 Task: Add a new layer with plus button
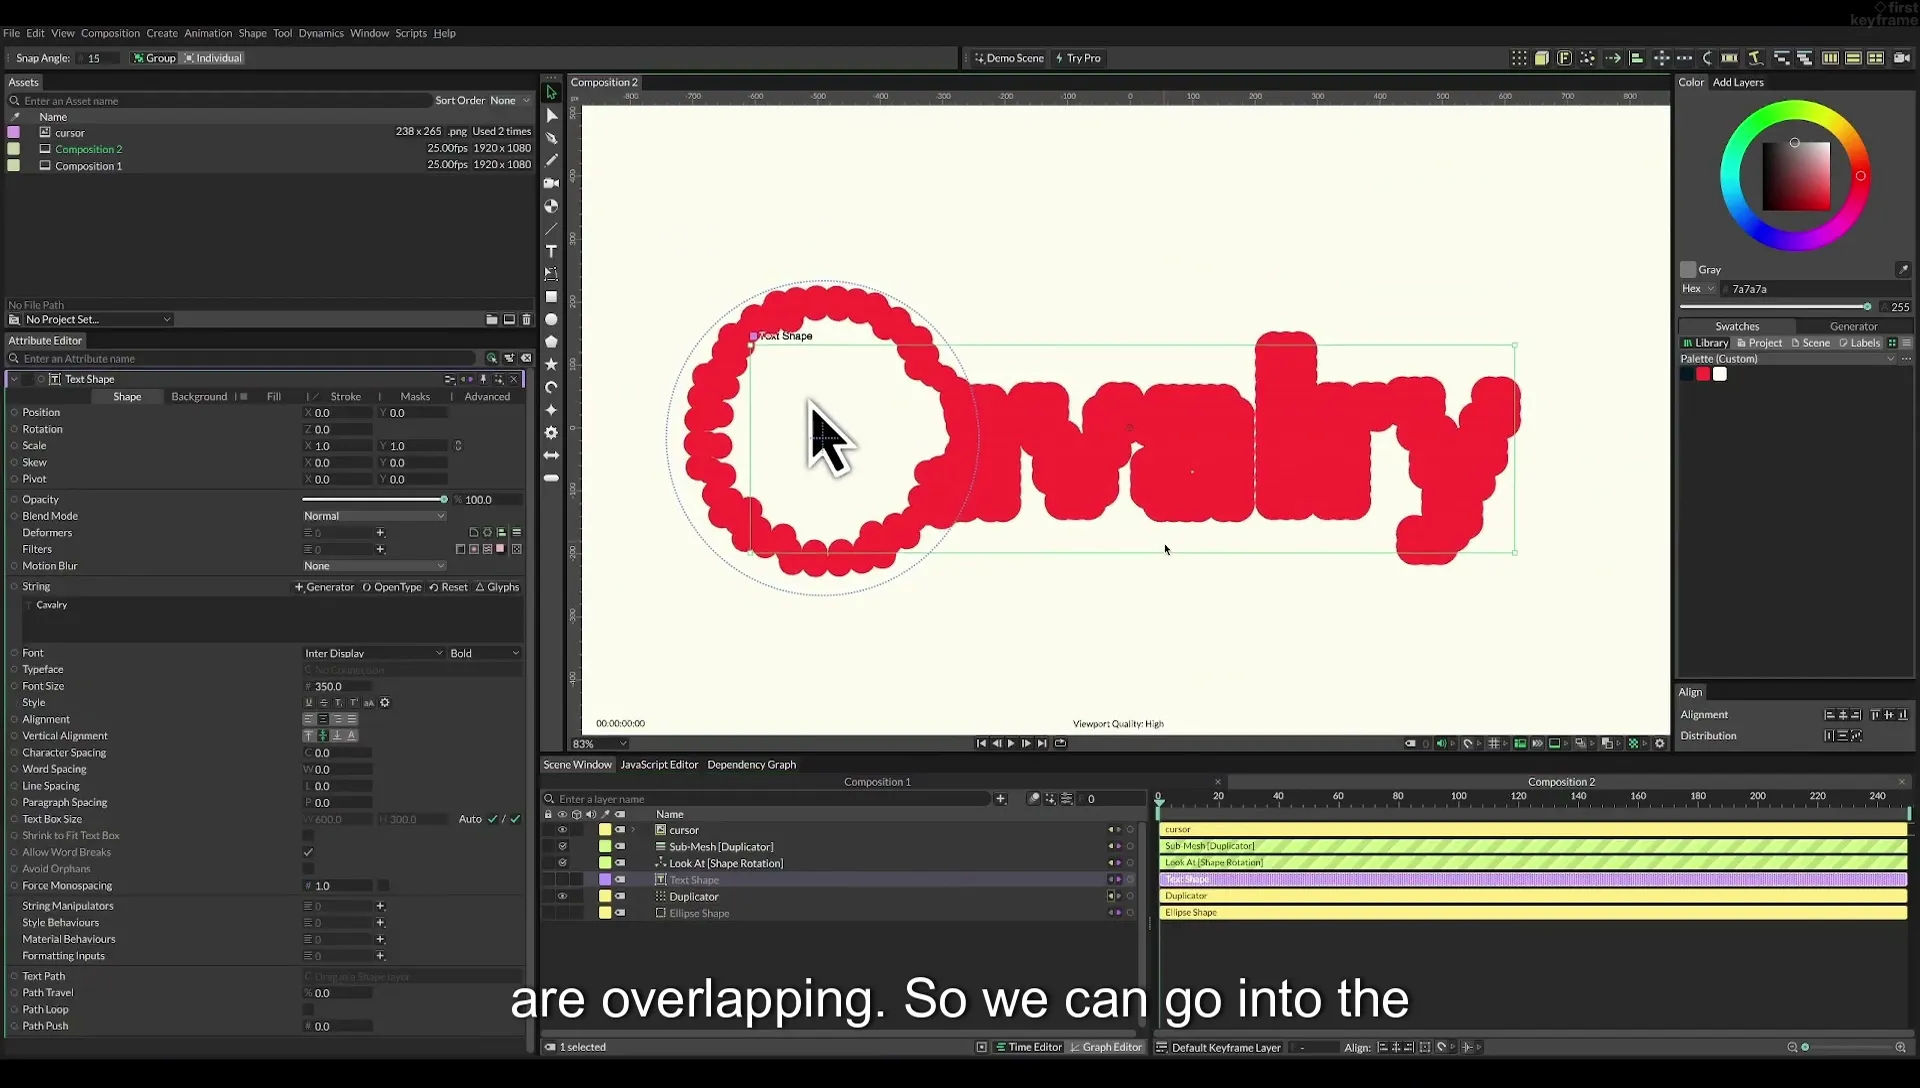(x=1000, y=798)
